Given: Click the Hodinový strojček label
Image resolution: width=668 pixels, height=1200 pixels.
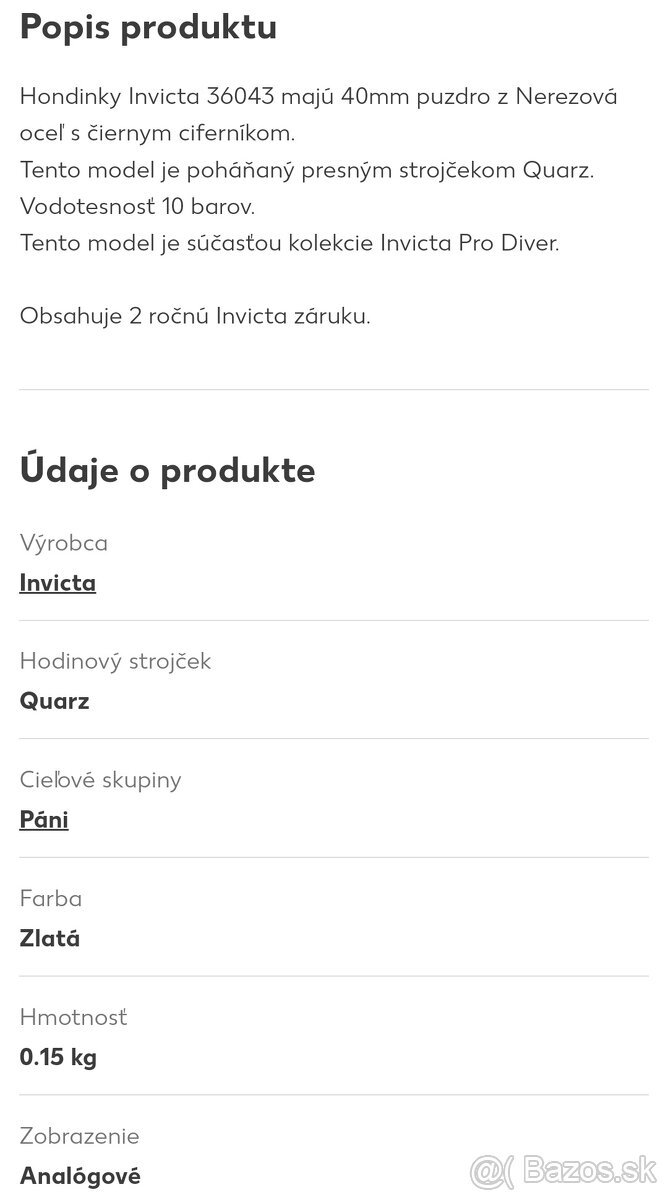Looking at the screenshot, I should click(x=115, y=661).
